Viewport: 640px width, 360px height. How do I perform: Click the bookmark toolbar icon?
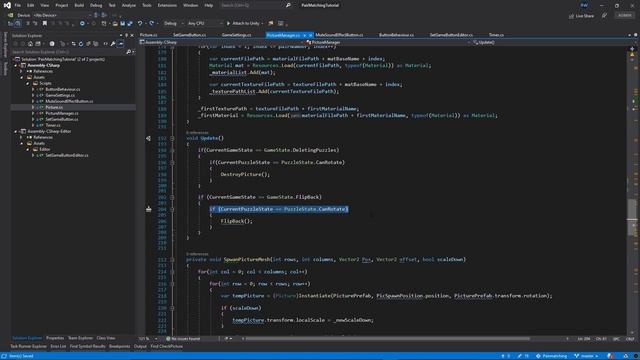[x=45, y=24]
